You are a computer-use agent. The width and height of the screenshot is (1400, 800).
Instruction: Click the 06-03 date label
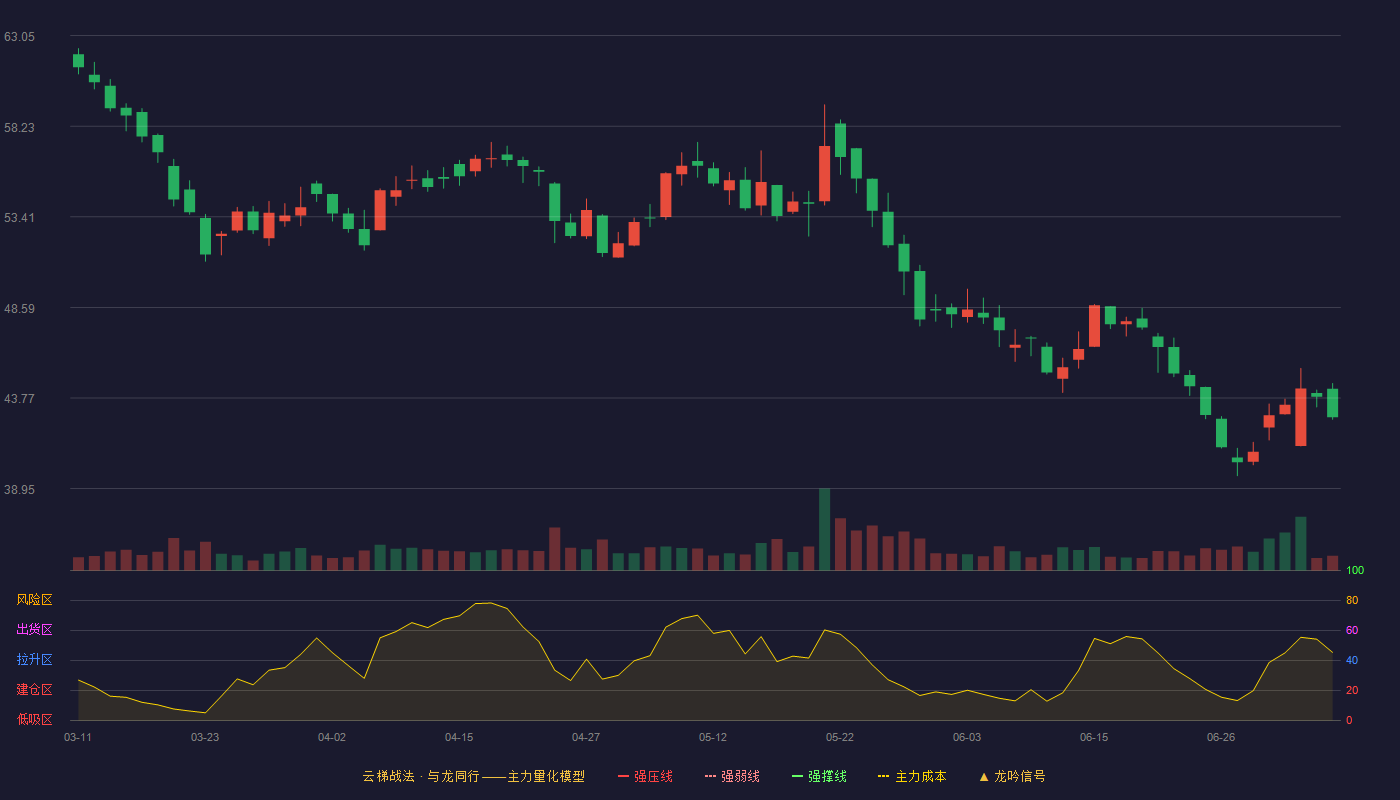click(x=967, y=737)
